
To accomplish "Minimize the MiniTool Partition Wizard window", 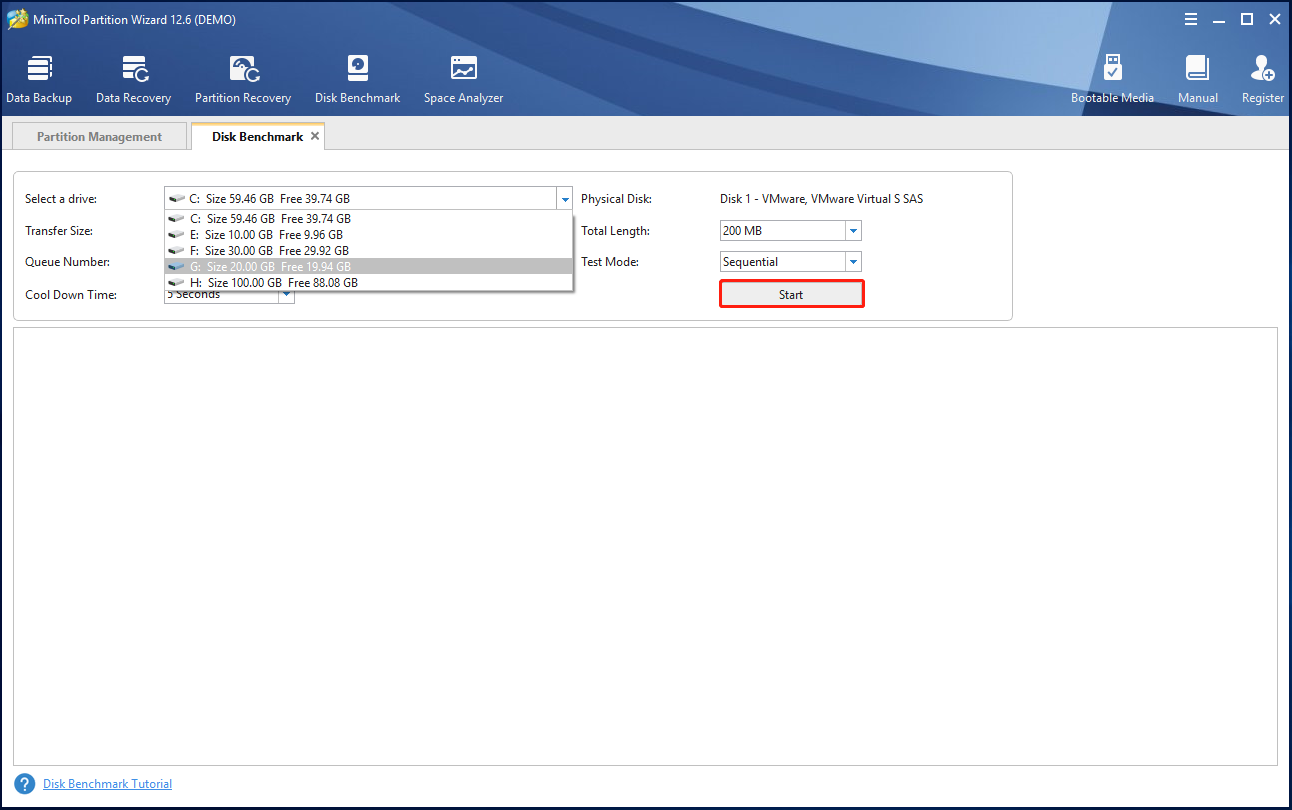I will click(1219, 19).
